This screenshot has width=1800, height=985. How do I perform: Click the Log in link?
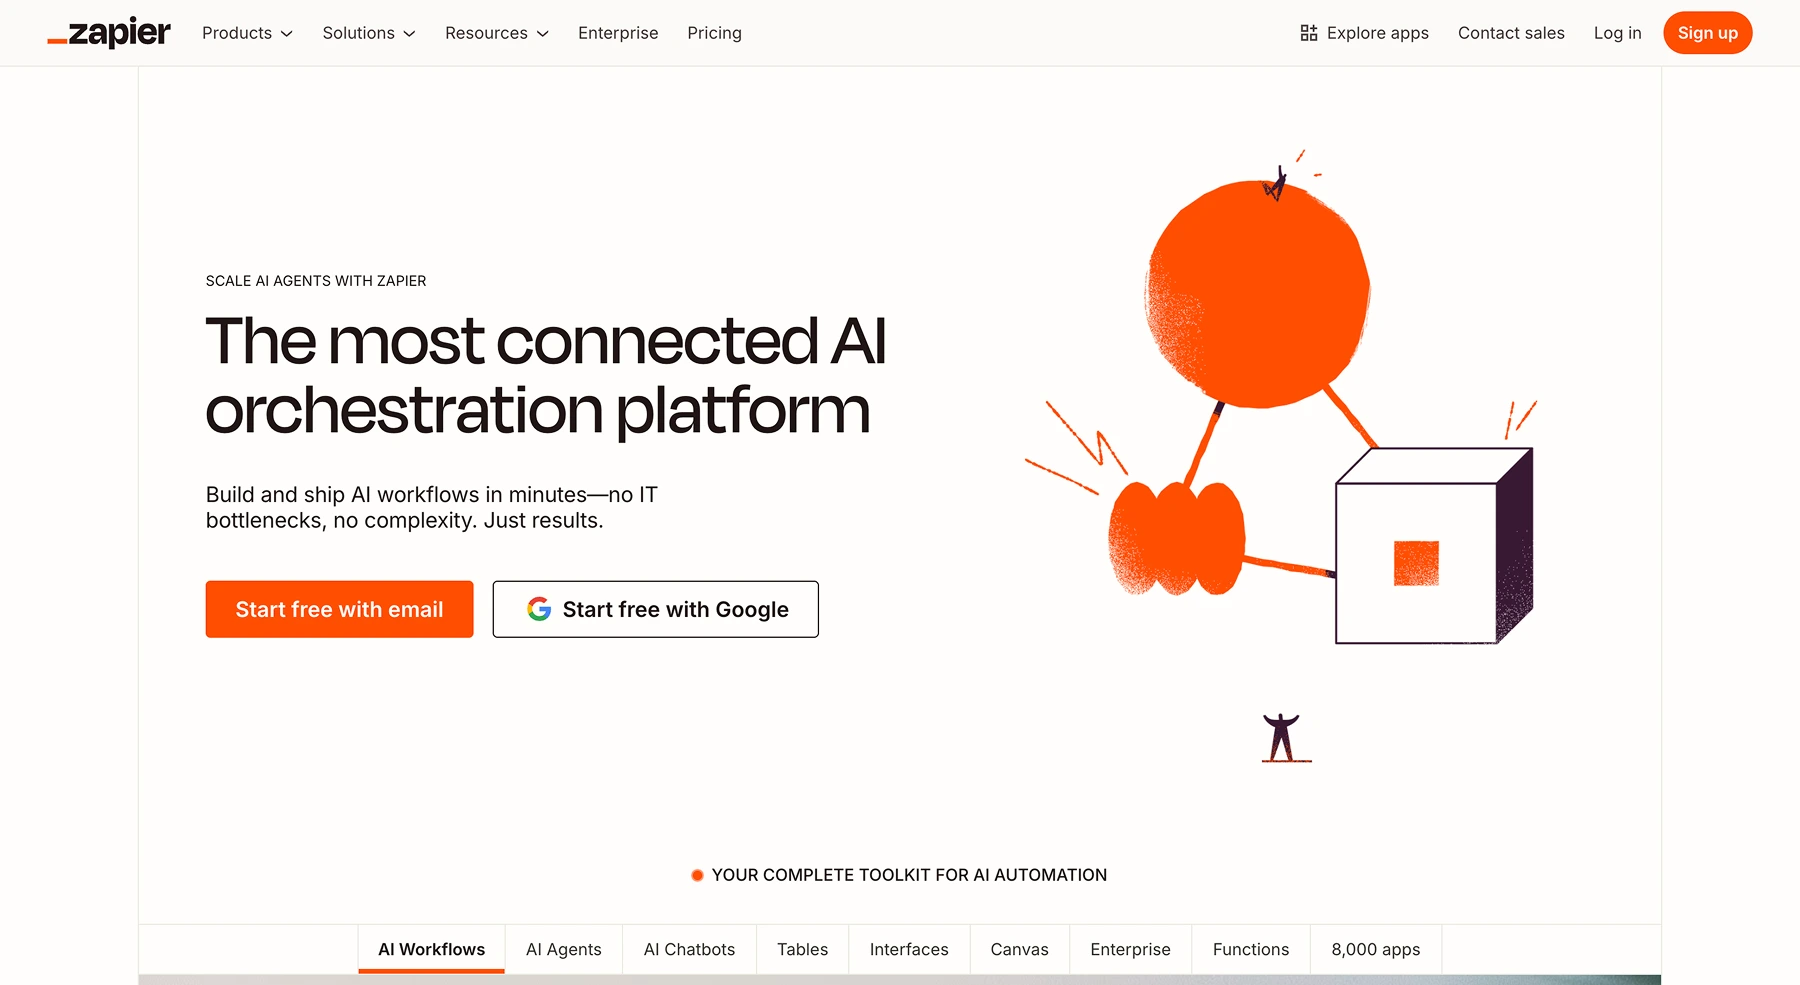click(x=1617, y=33)
